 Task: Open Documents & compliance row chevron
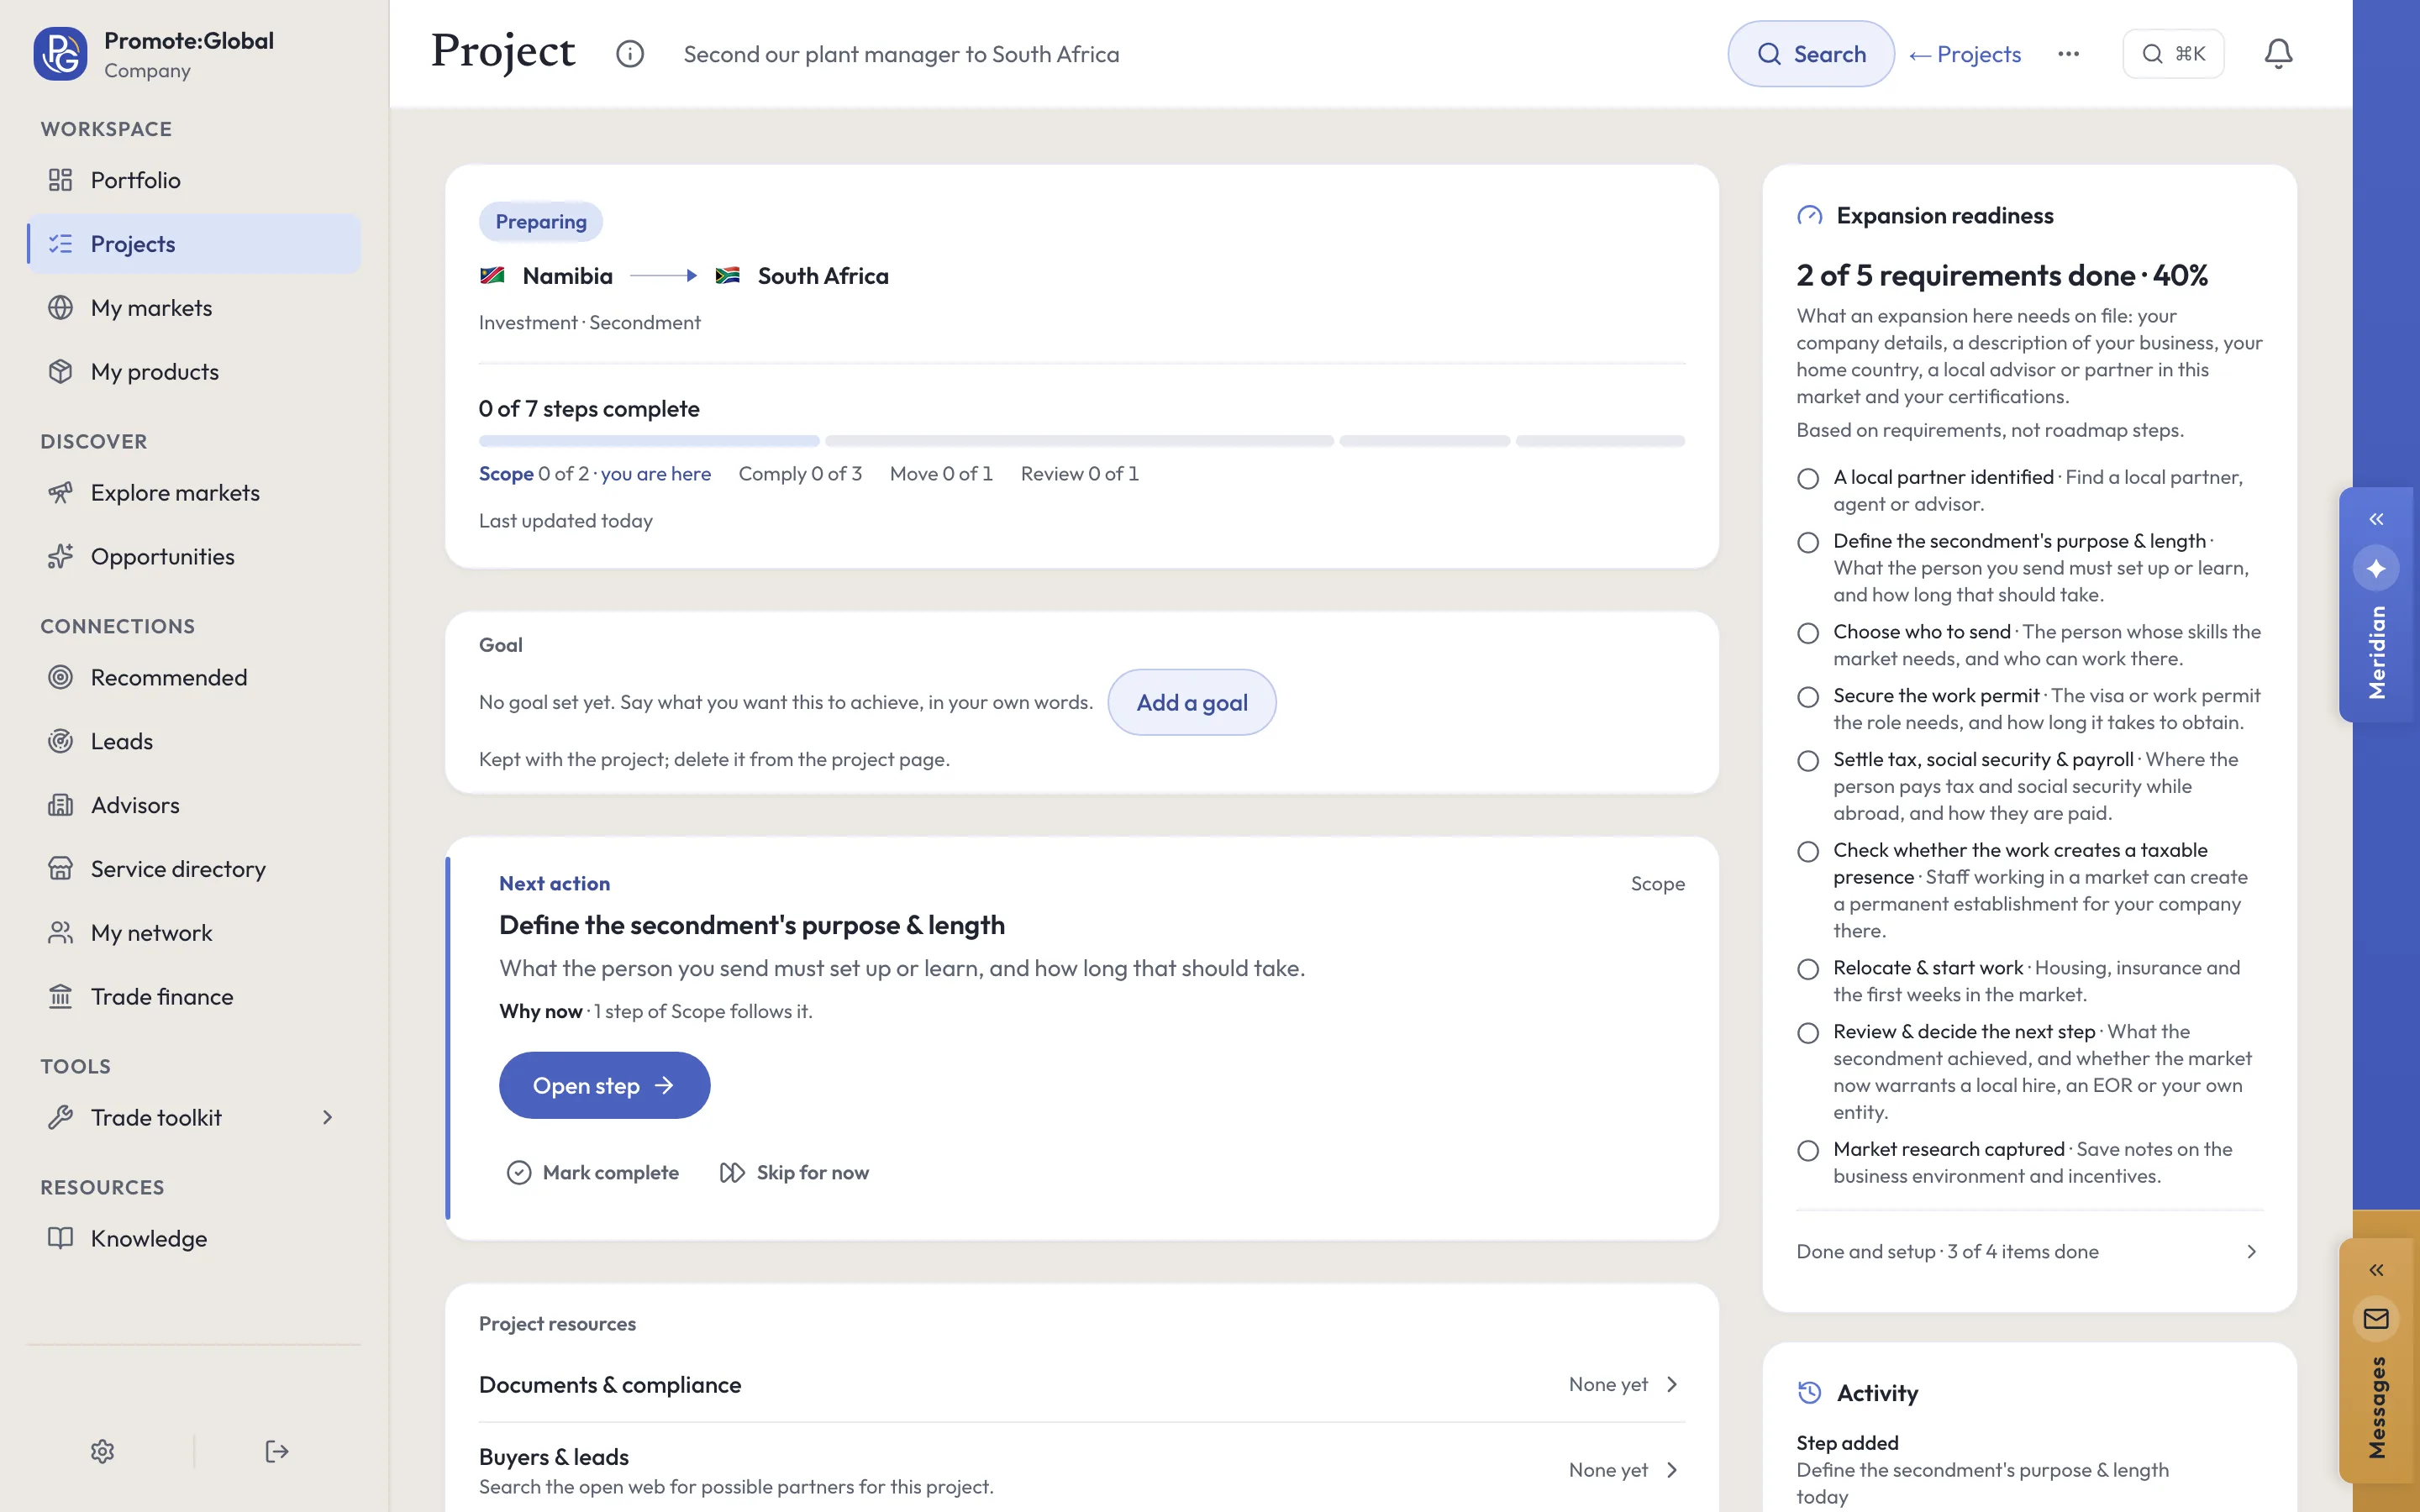[1672, 1384]
